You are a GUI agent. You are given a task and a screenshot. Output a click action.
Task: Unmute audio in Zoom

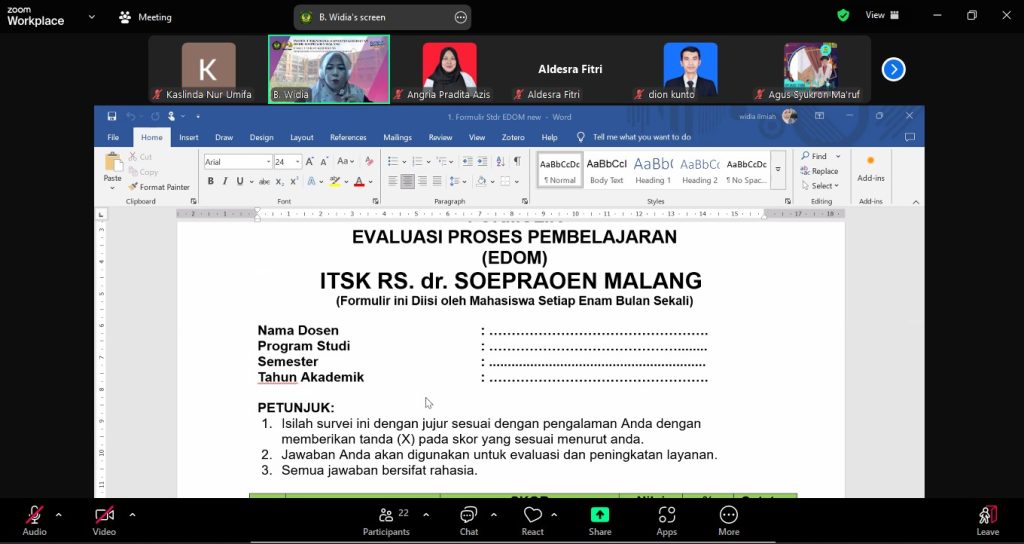[x=35, y=522]
